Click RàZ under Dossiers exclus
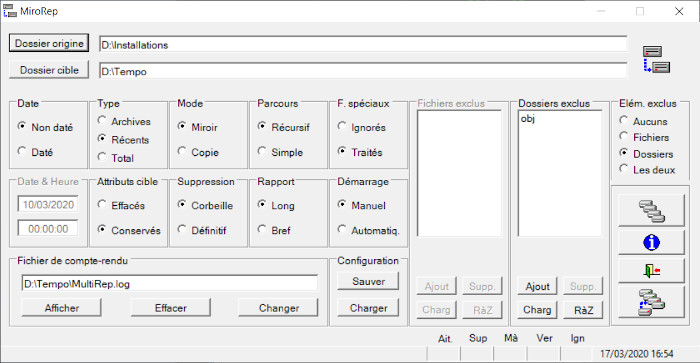This screenshot has width=700, height=363. pos(583,310)
